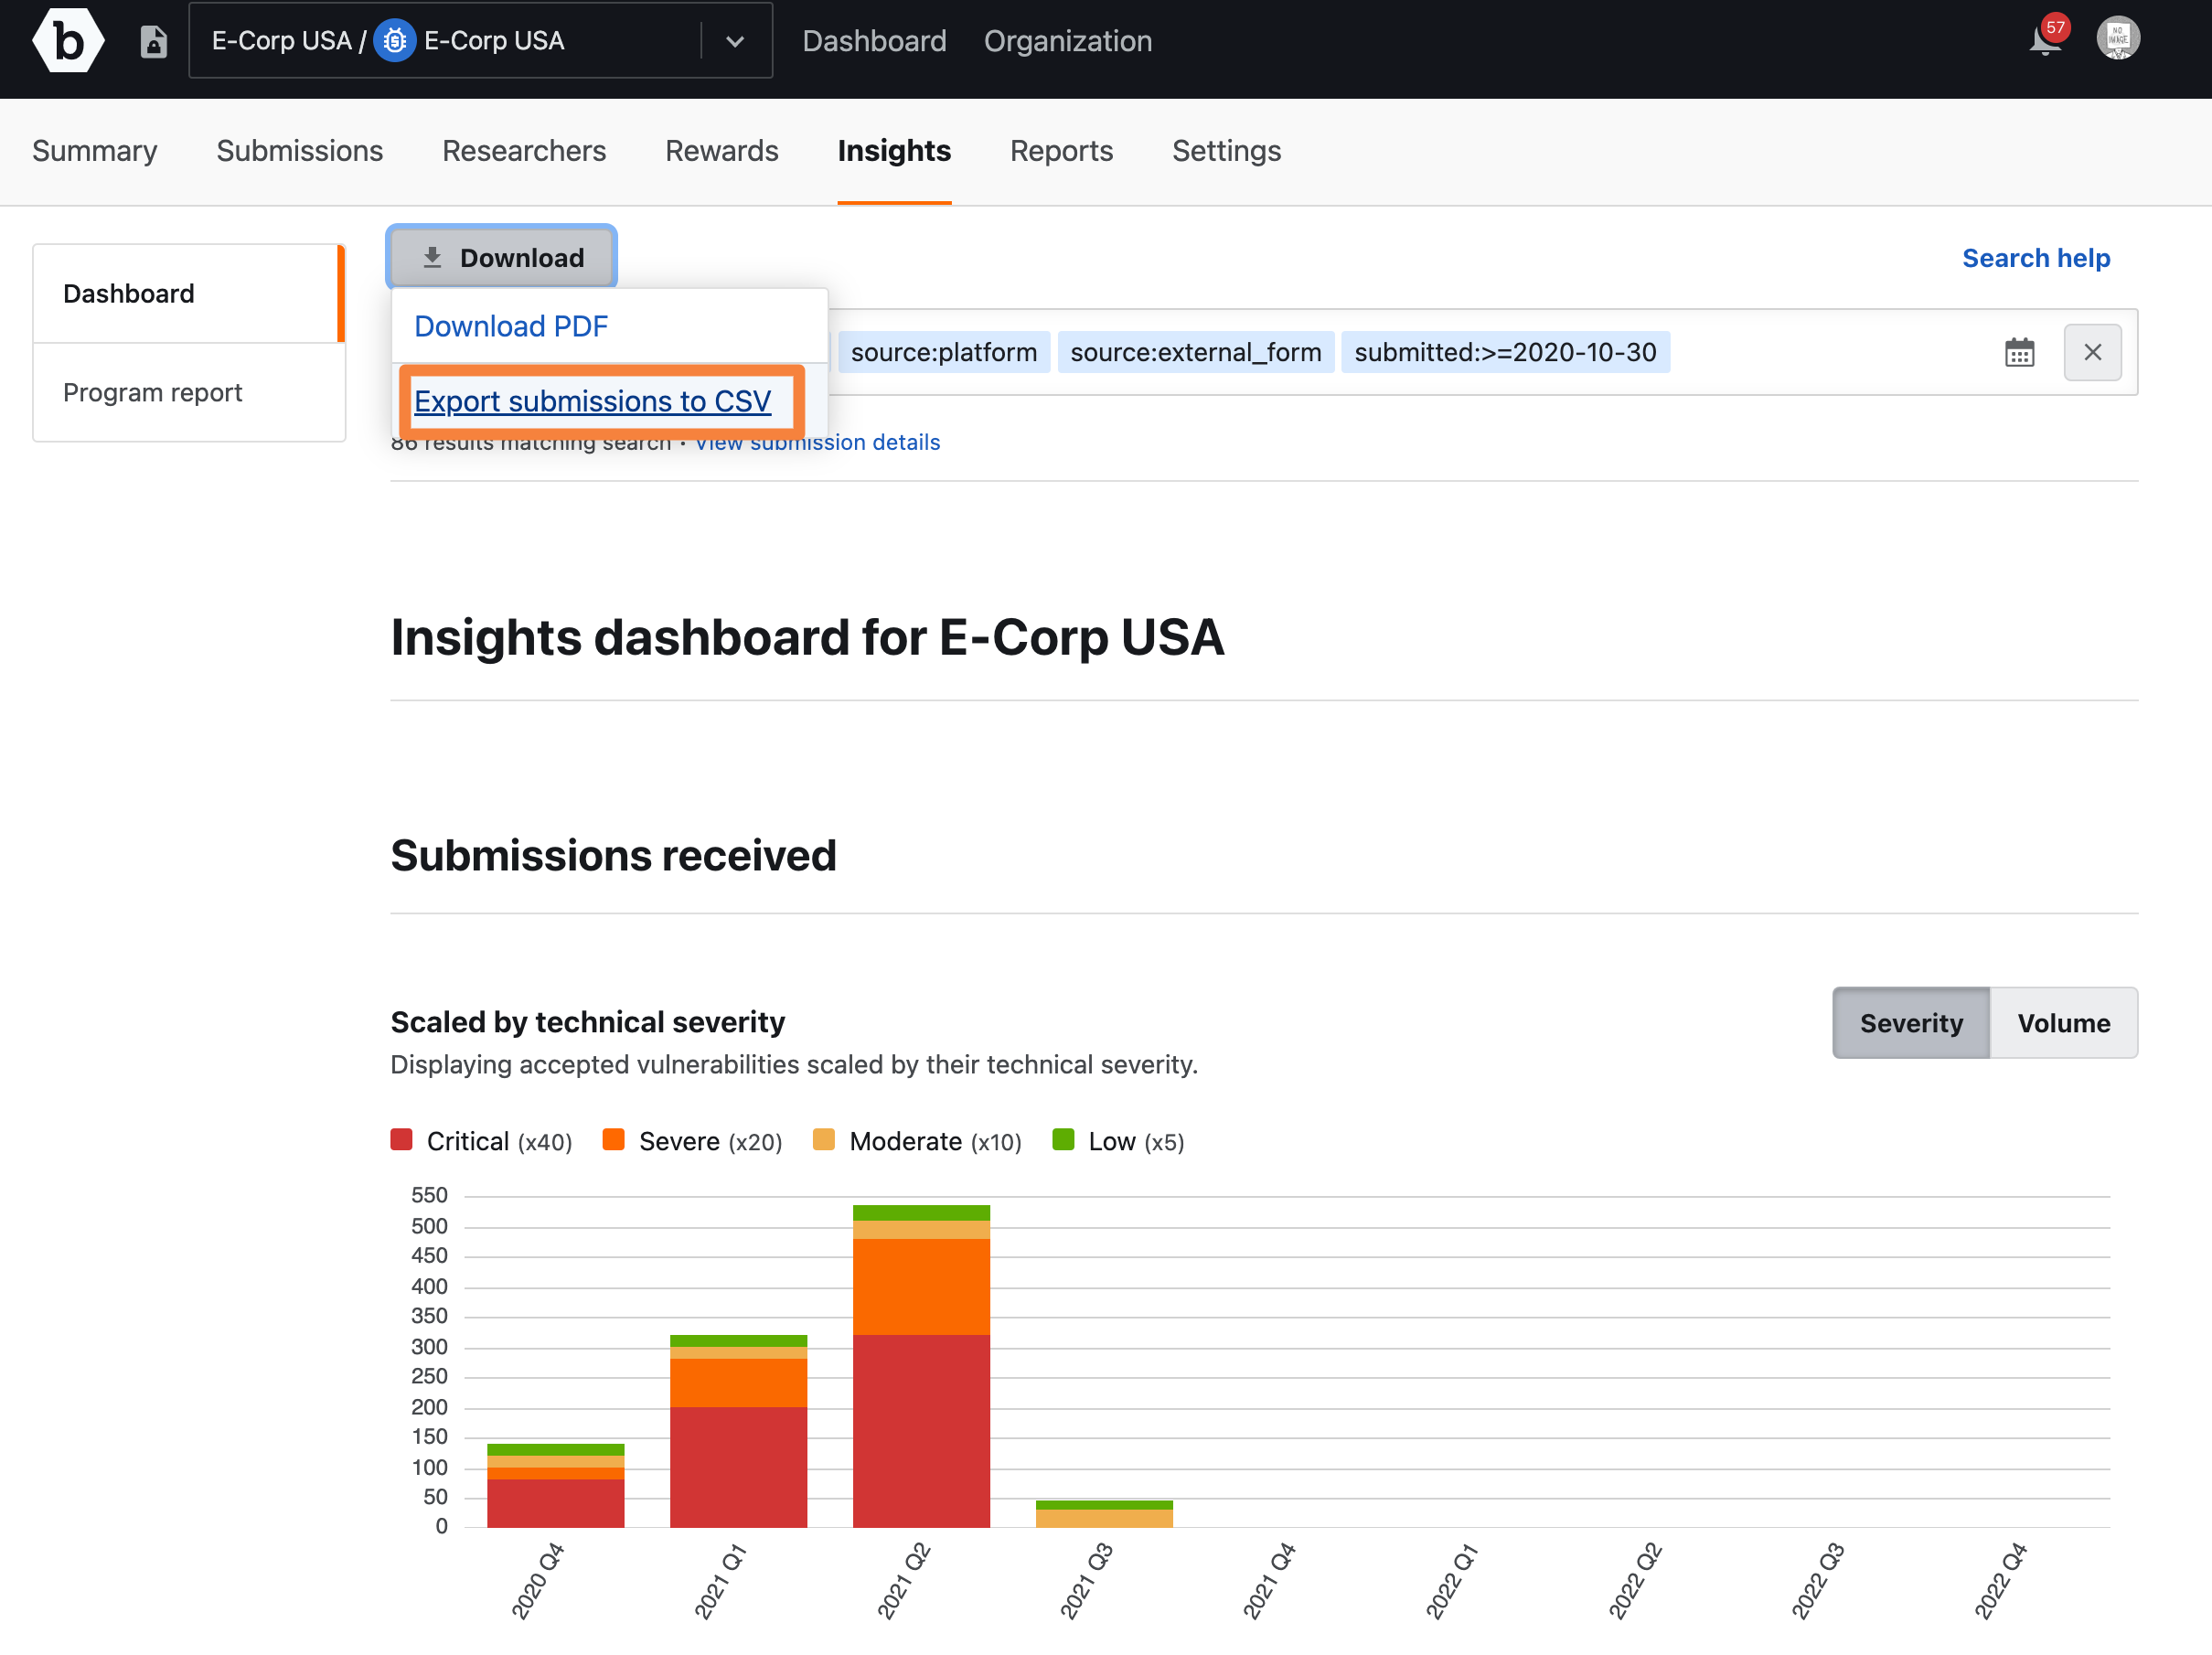Open the locked document icon in header
The height and width of the screenshot is (1655, 2212).
(153, 41)
